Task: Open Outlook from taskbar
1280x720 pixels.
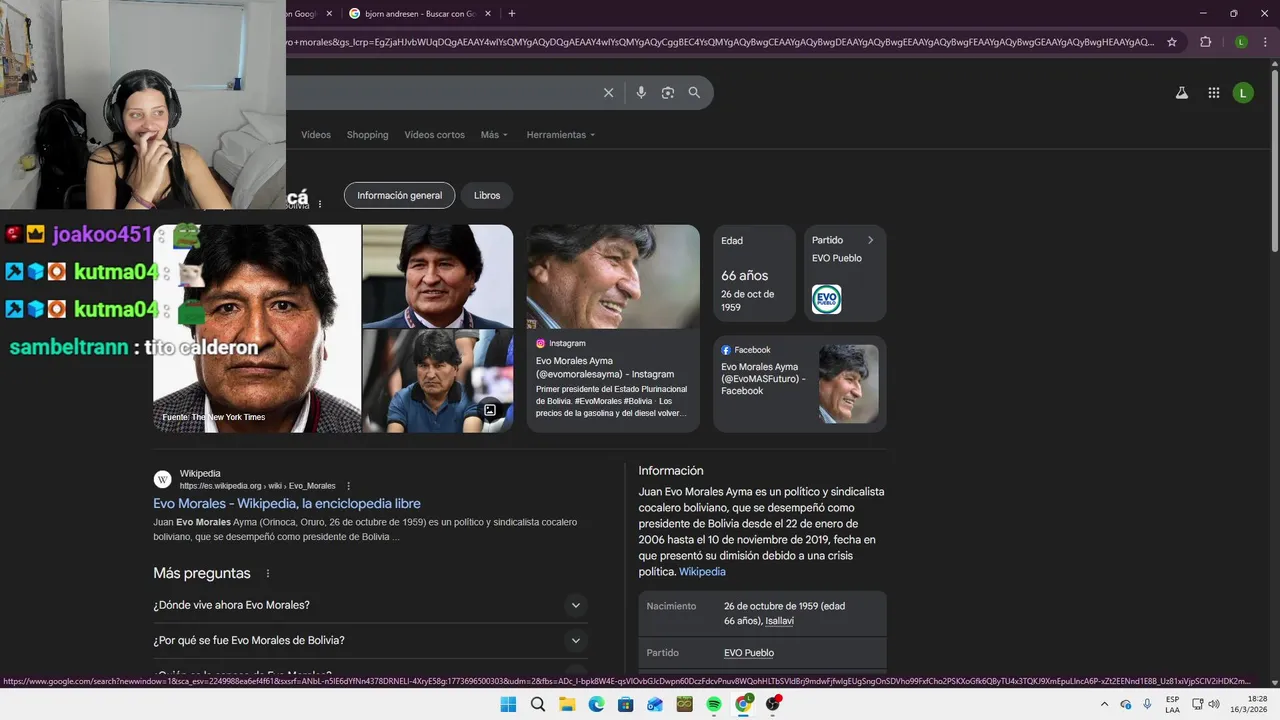Action: (655, 704)
